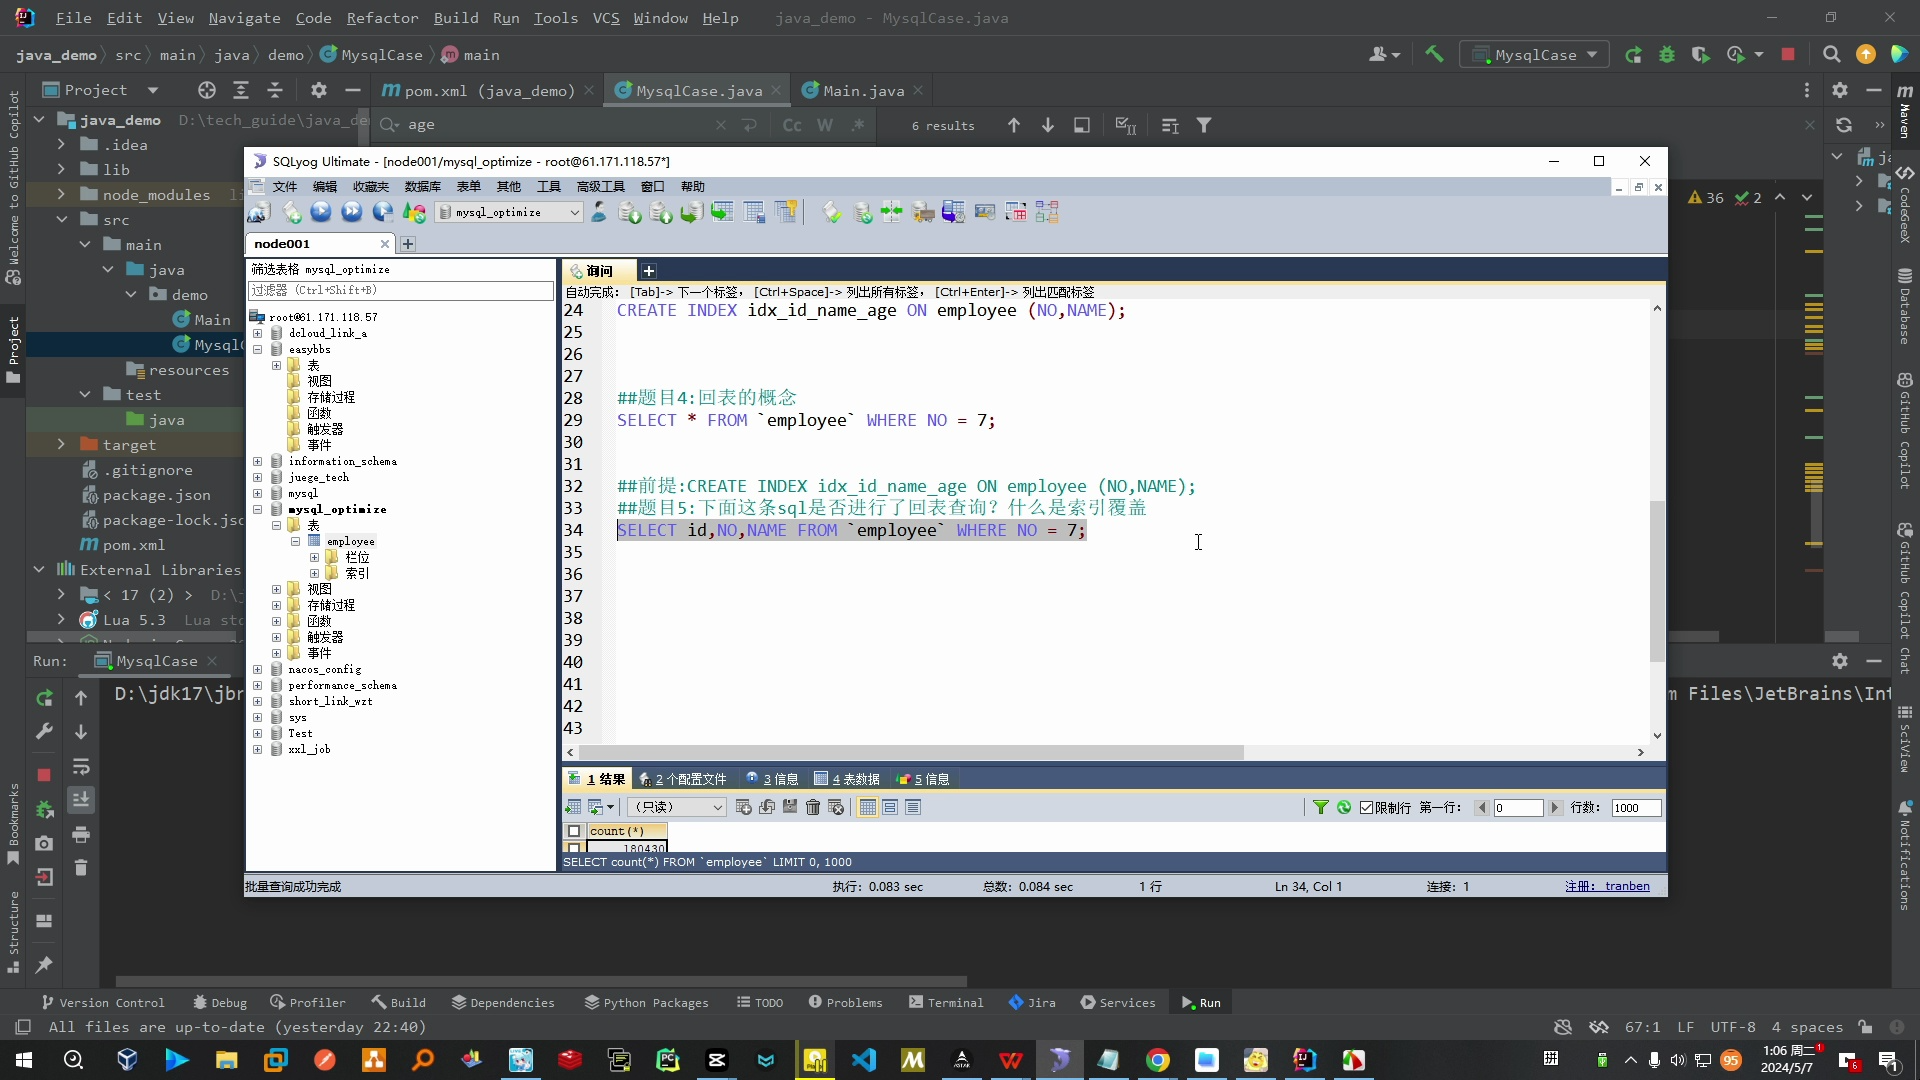Select employee table in object browser
Viewport: 1920px width, 1080px height.
pos(350,542)
